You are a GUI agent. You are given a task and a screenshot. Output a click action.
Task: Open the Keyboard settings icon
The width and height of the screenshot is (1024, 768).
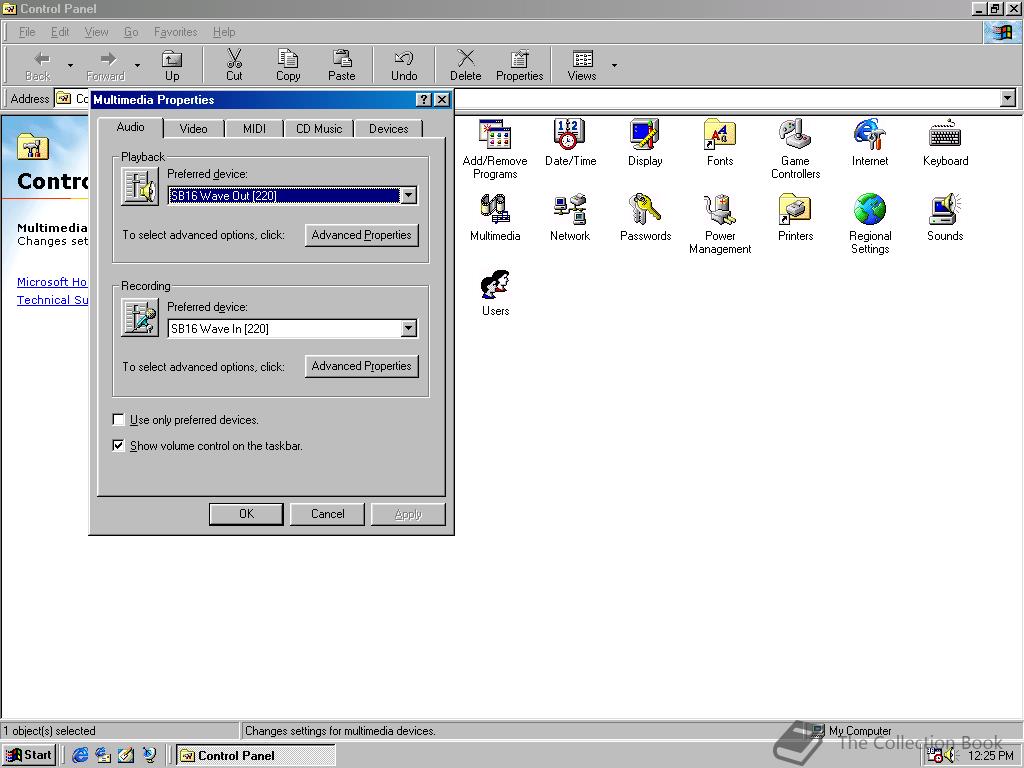click(945, 142)
